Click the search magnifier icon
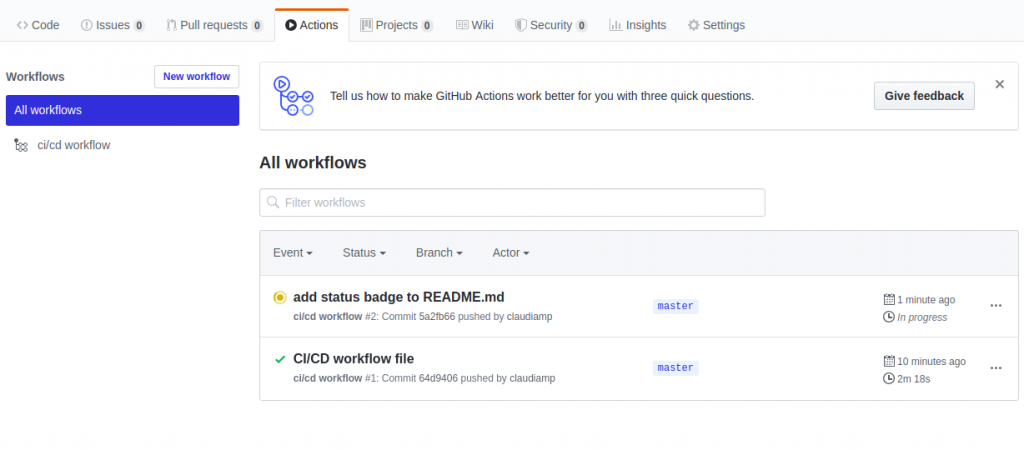Viewport: 1024px width, 450px height. (273, 202)
